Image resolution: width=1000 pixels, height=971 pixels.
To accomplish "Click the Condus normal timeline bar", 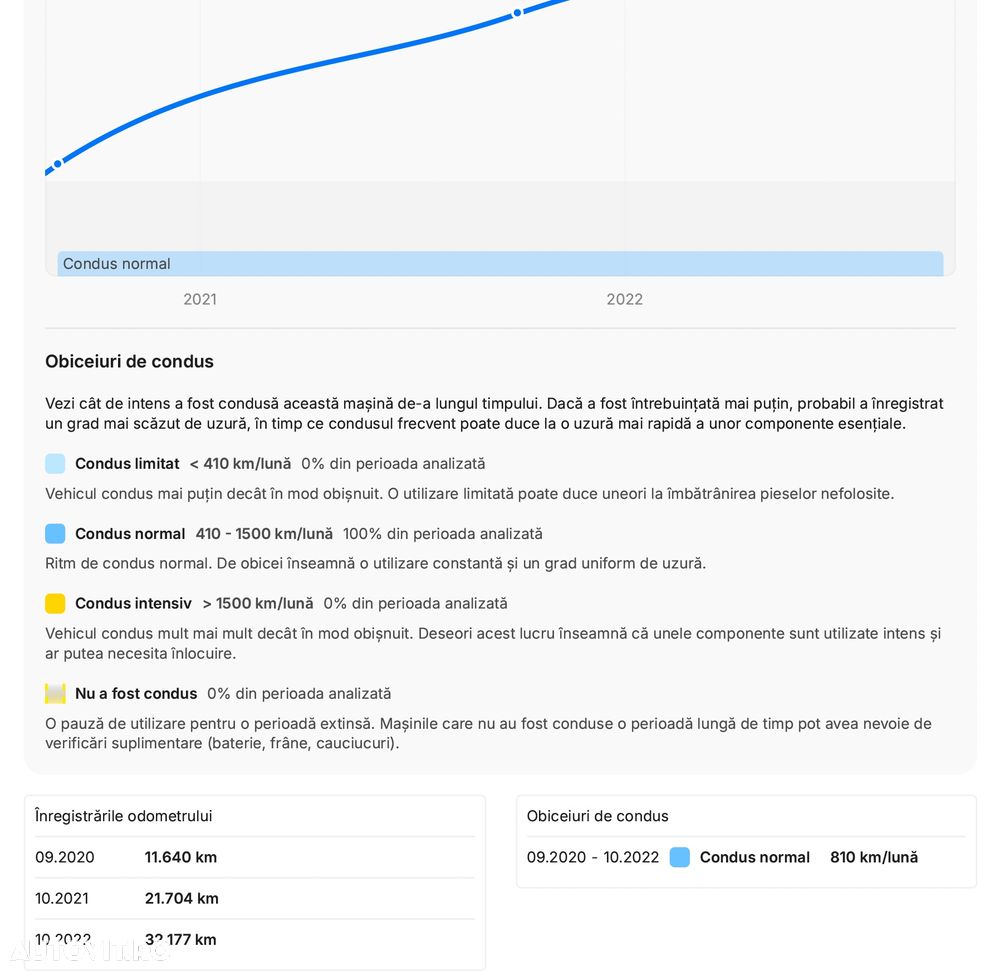I will tap(500, 264).
